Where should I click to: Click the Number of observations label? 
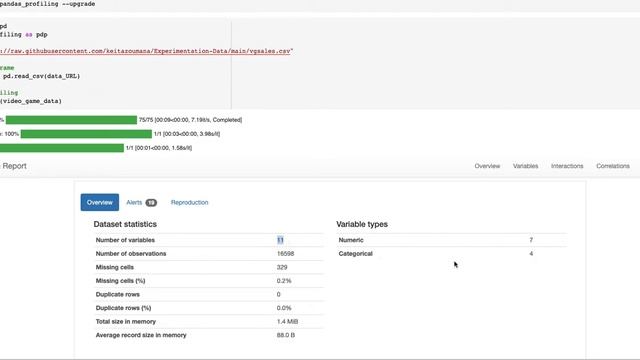131,253
